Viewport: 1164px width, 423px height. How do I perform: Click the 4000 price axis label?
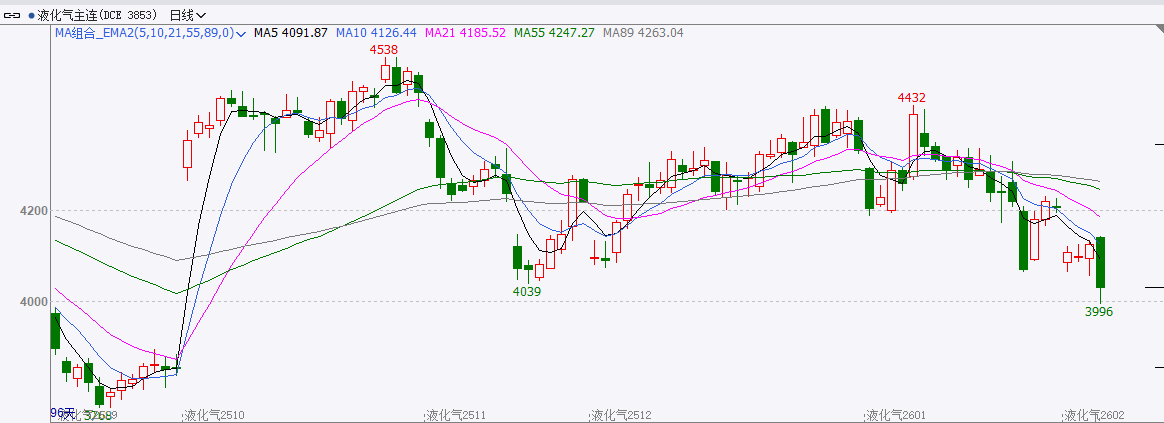pos(32,301)
